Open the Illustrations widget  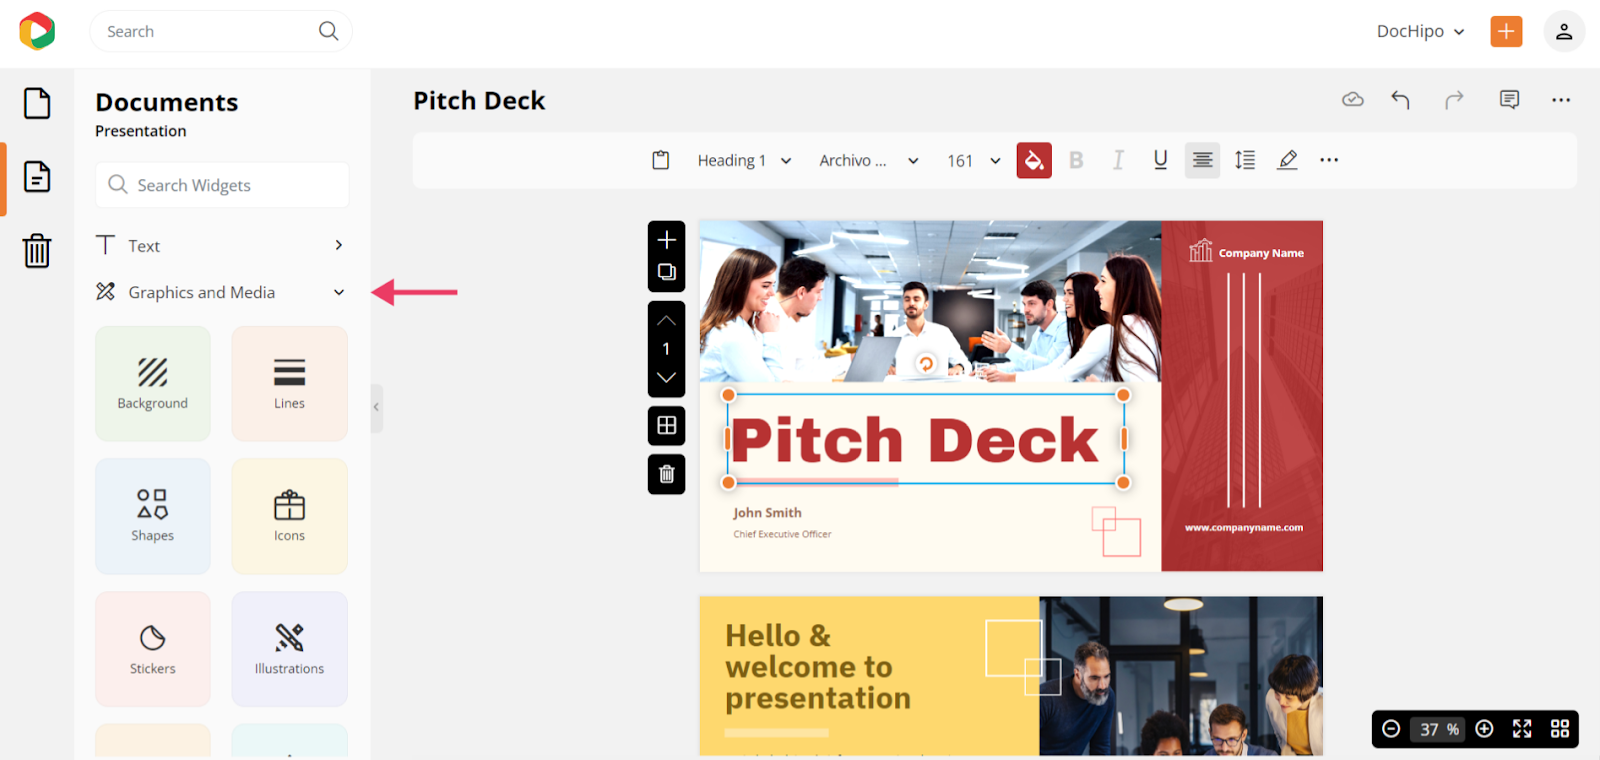tap(290, 649)
